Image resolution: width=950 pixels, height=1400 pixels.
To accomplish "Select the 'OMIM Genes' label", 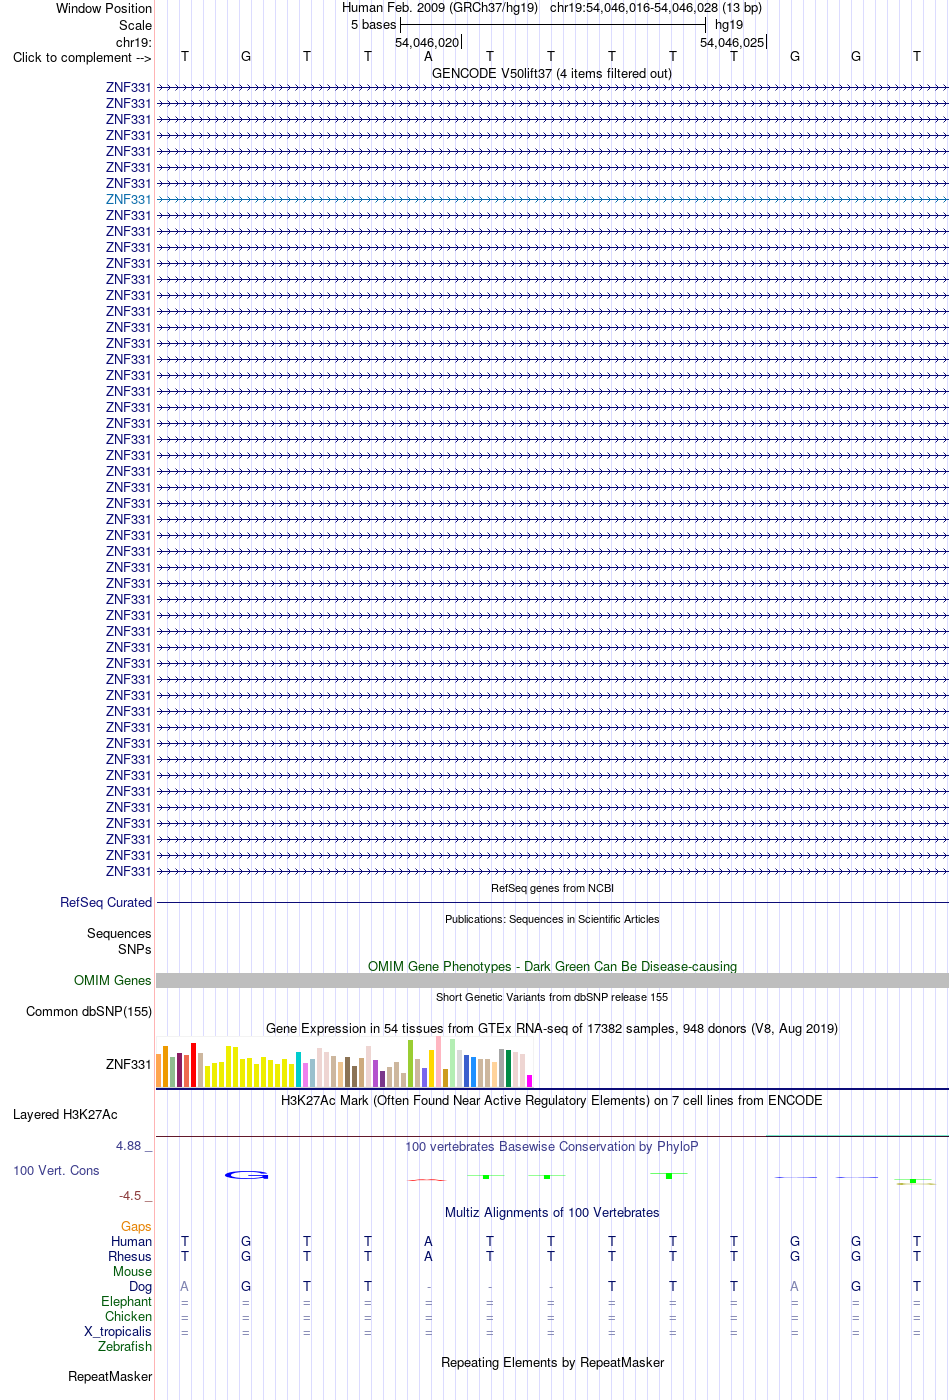I will [113, 980].
